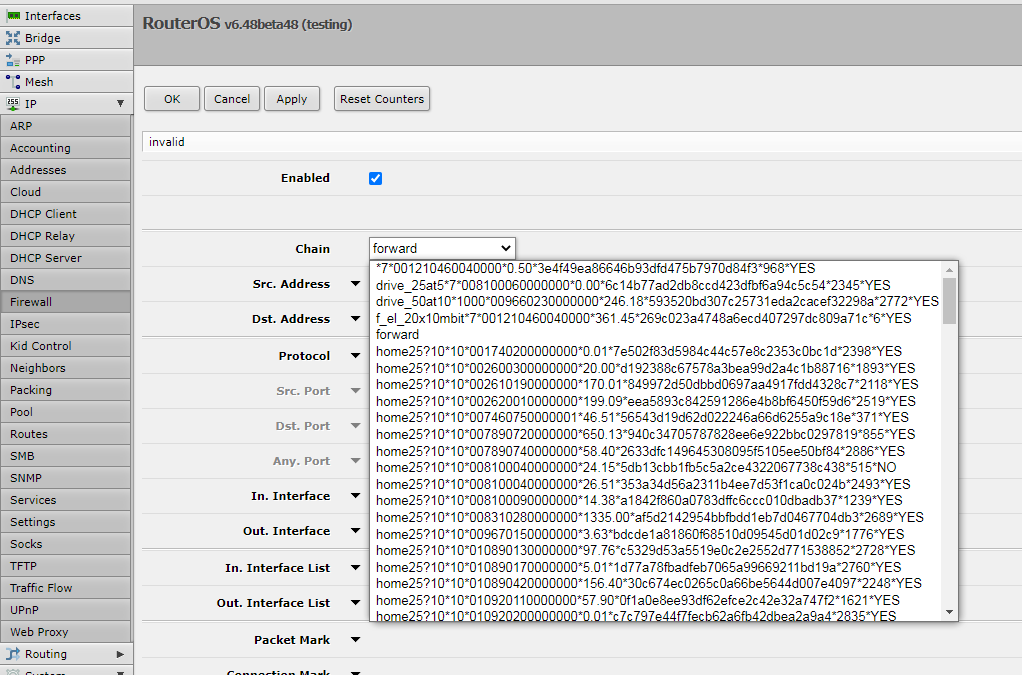Click the chain list scroll-down arrow
1022x675 pixels.
tap(949, 612)
